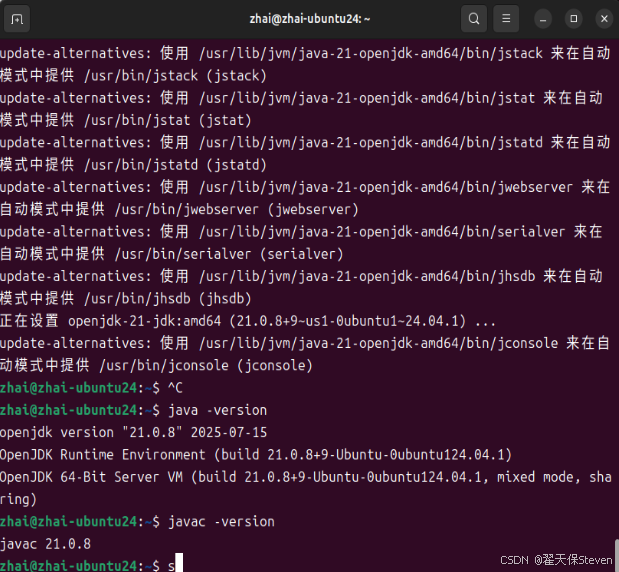This screenshot has height=572, width=619.
Task: Select the 'javac -version' command text
Action: pos(221,522)
